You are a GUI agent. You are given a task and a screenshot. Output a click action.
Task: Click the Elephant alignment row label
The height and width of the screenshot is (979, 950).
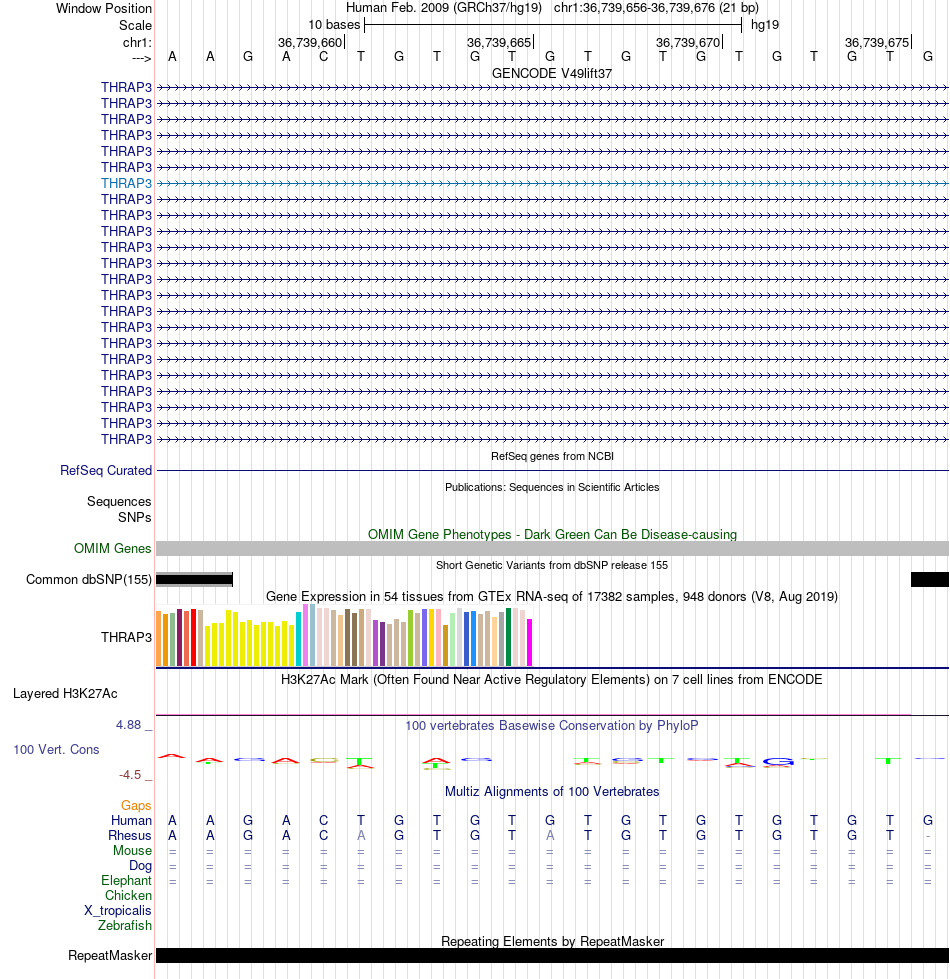[127, 880]
